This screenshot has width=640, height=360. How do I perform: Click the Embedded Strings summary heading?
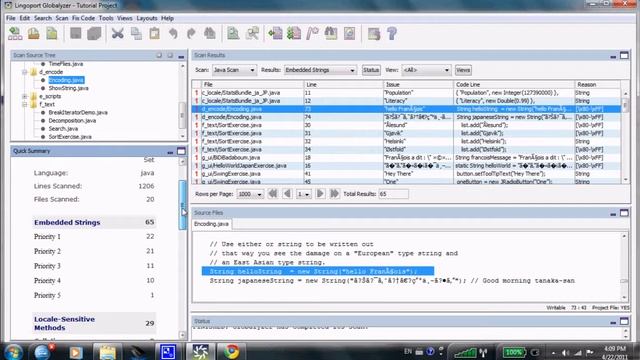click(x=67, y=222)
